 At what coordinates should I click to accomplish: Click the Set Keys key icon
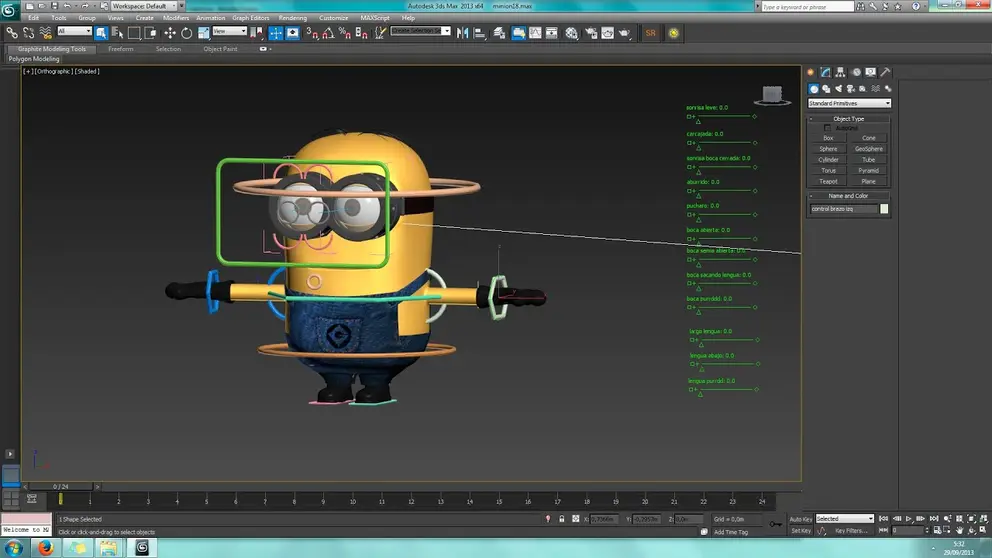click(775, 524)
